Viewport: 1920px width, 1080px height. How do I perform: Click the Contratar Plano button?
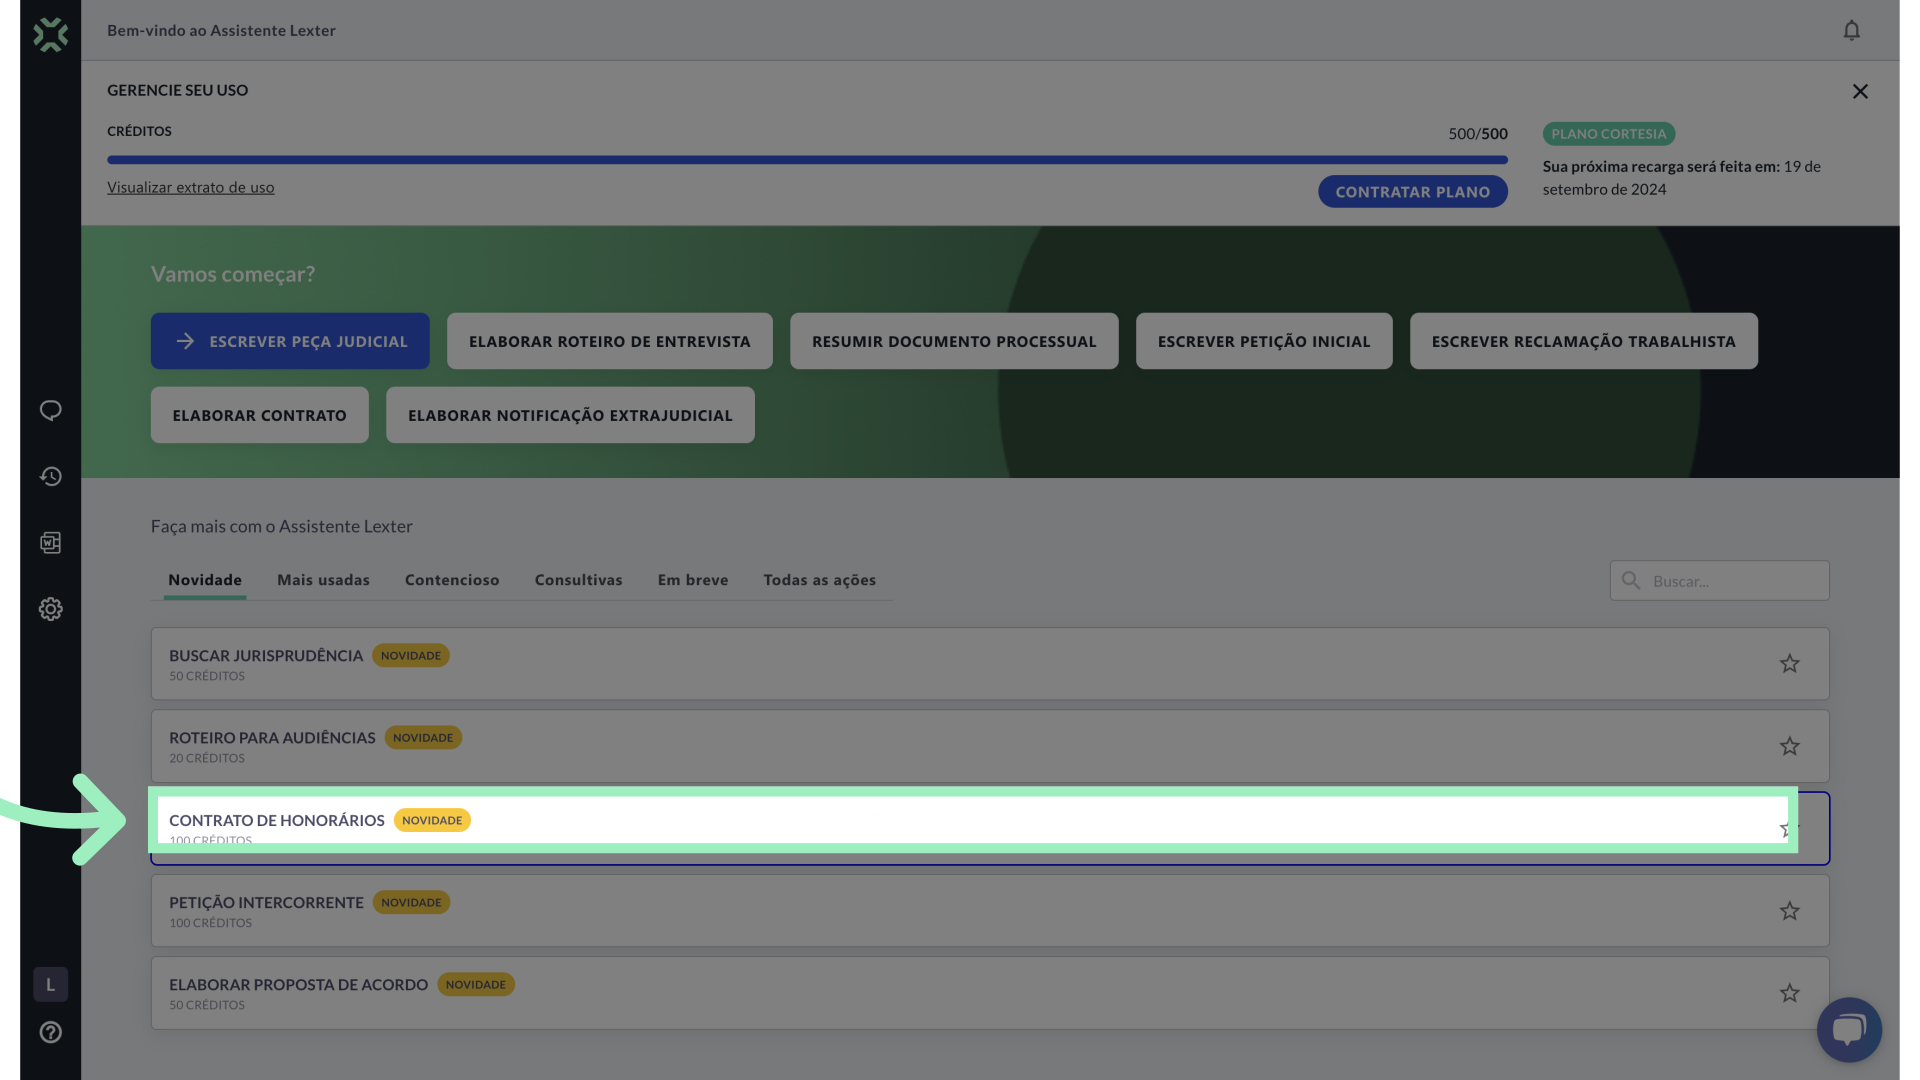[1412, 192]
